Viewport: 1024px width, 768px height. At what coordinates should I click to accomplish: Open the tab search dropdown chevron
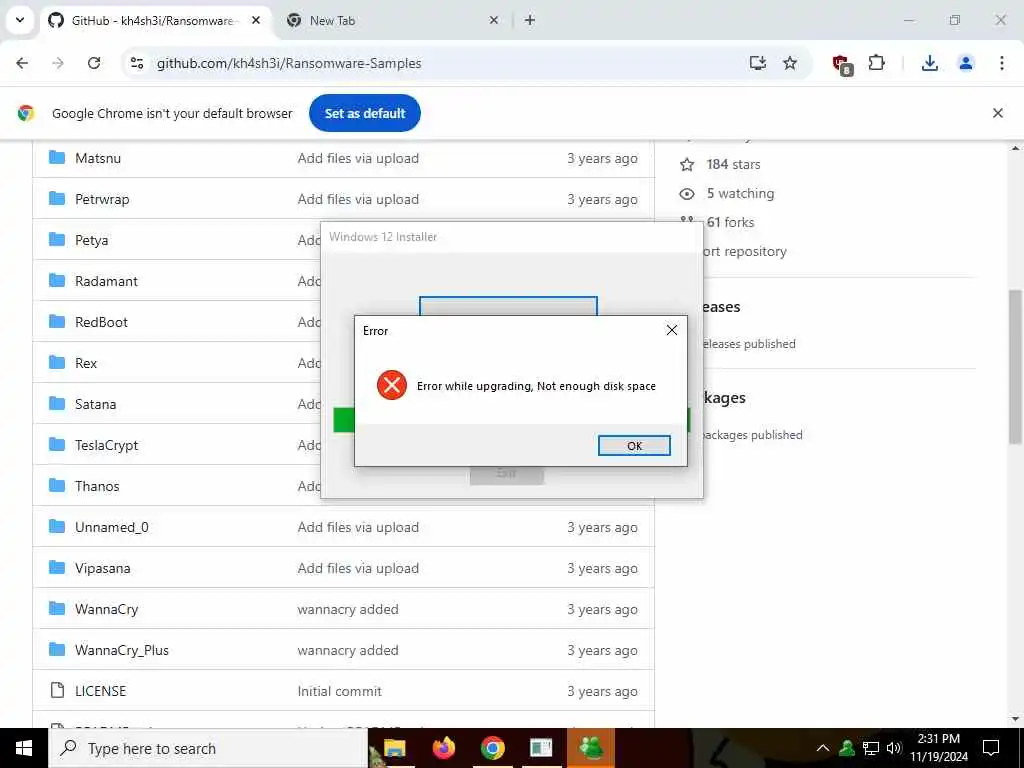coord(20,20)
